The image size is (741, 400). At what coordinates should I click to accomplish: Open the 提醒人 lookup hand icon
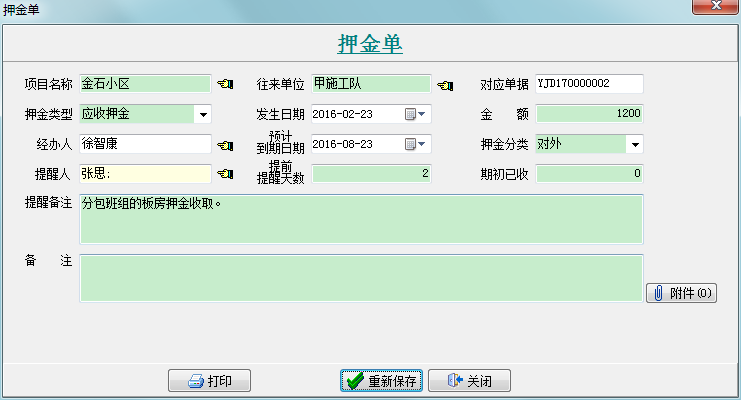coord(225,174)
